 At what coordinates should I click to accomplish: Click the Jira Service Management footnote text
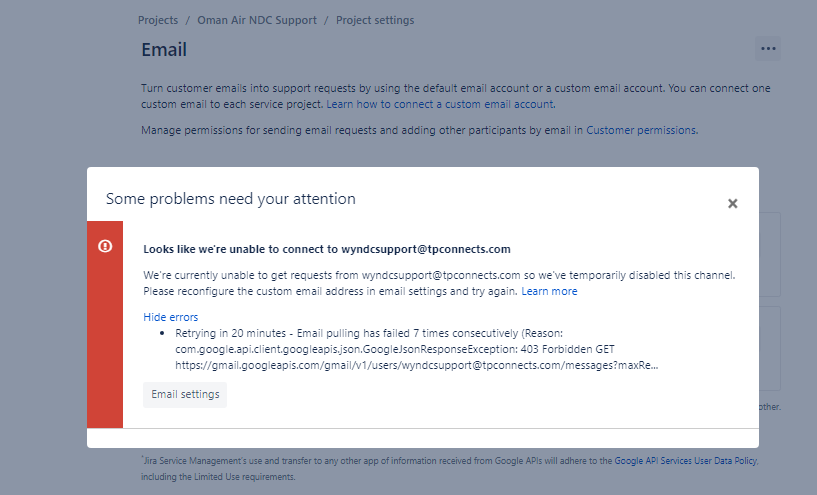(449, 468)
